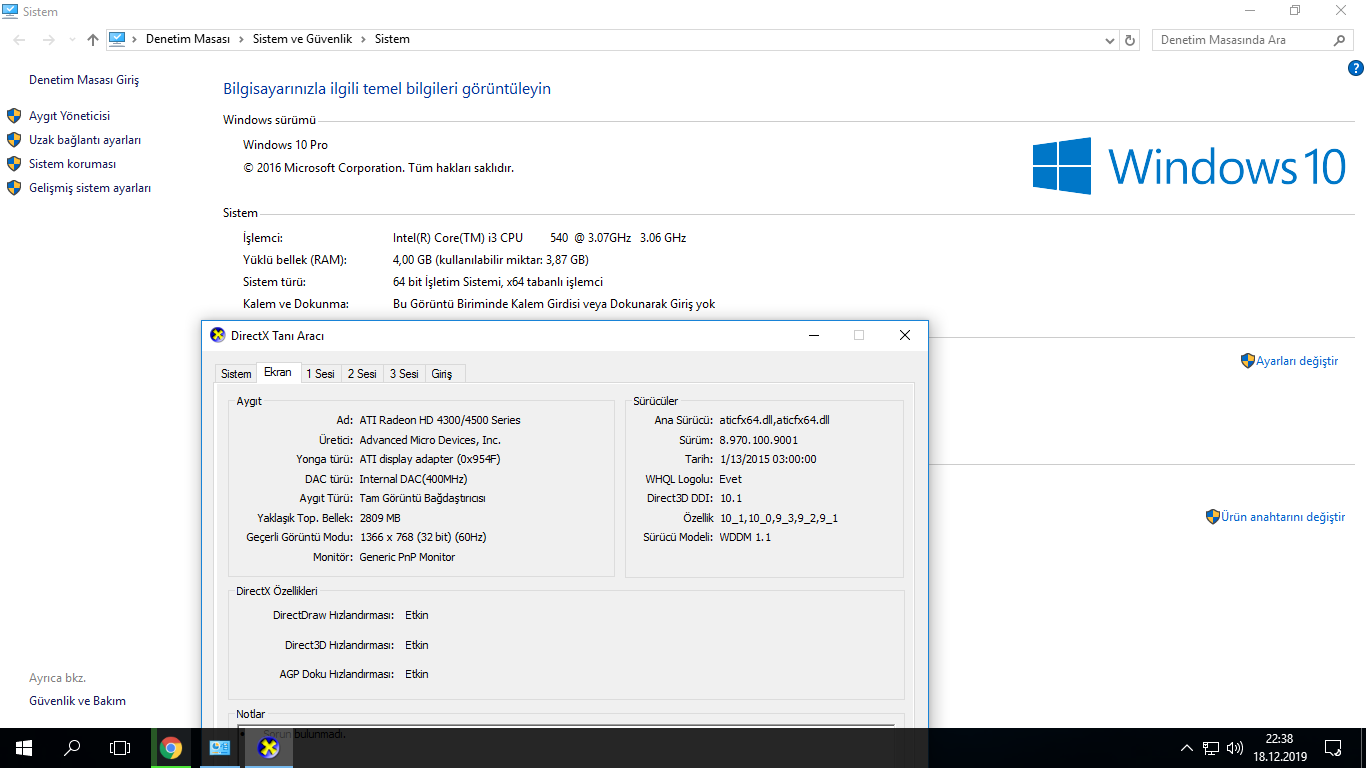1366x768 pixels.
Task: Click the Sistem window title icon
Action: (x=11, y=11)
